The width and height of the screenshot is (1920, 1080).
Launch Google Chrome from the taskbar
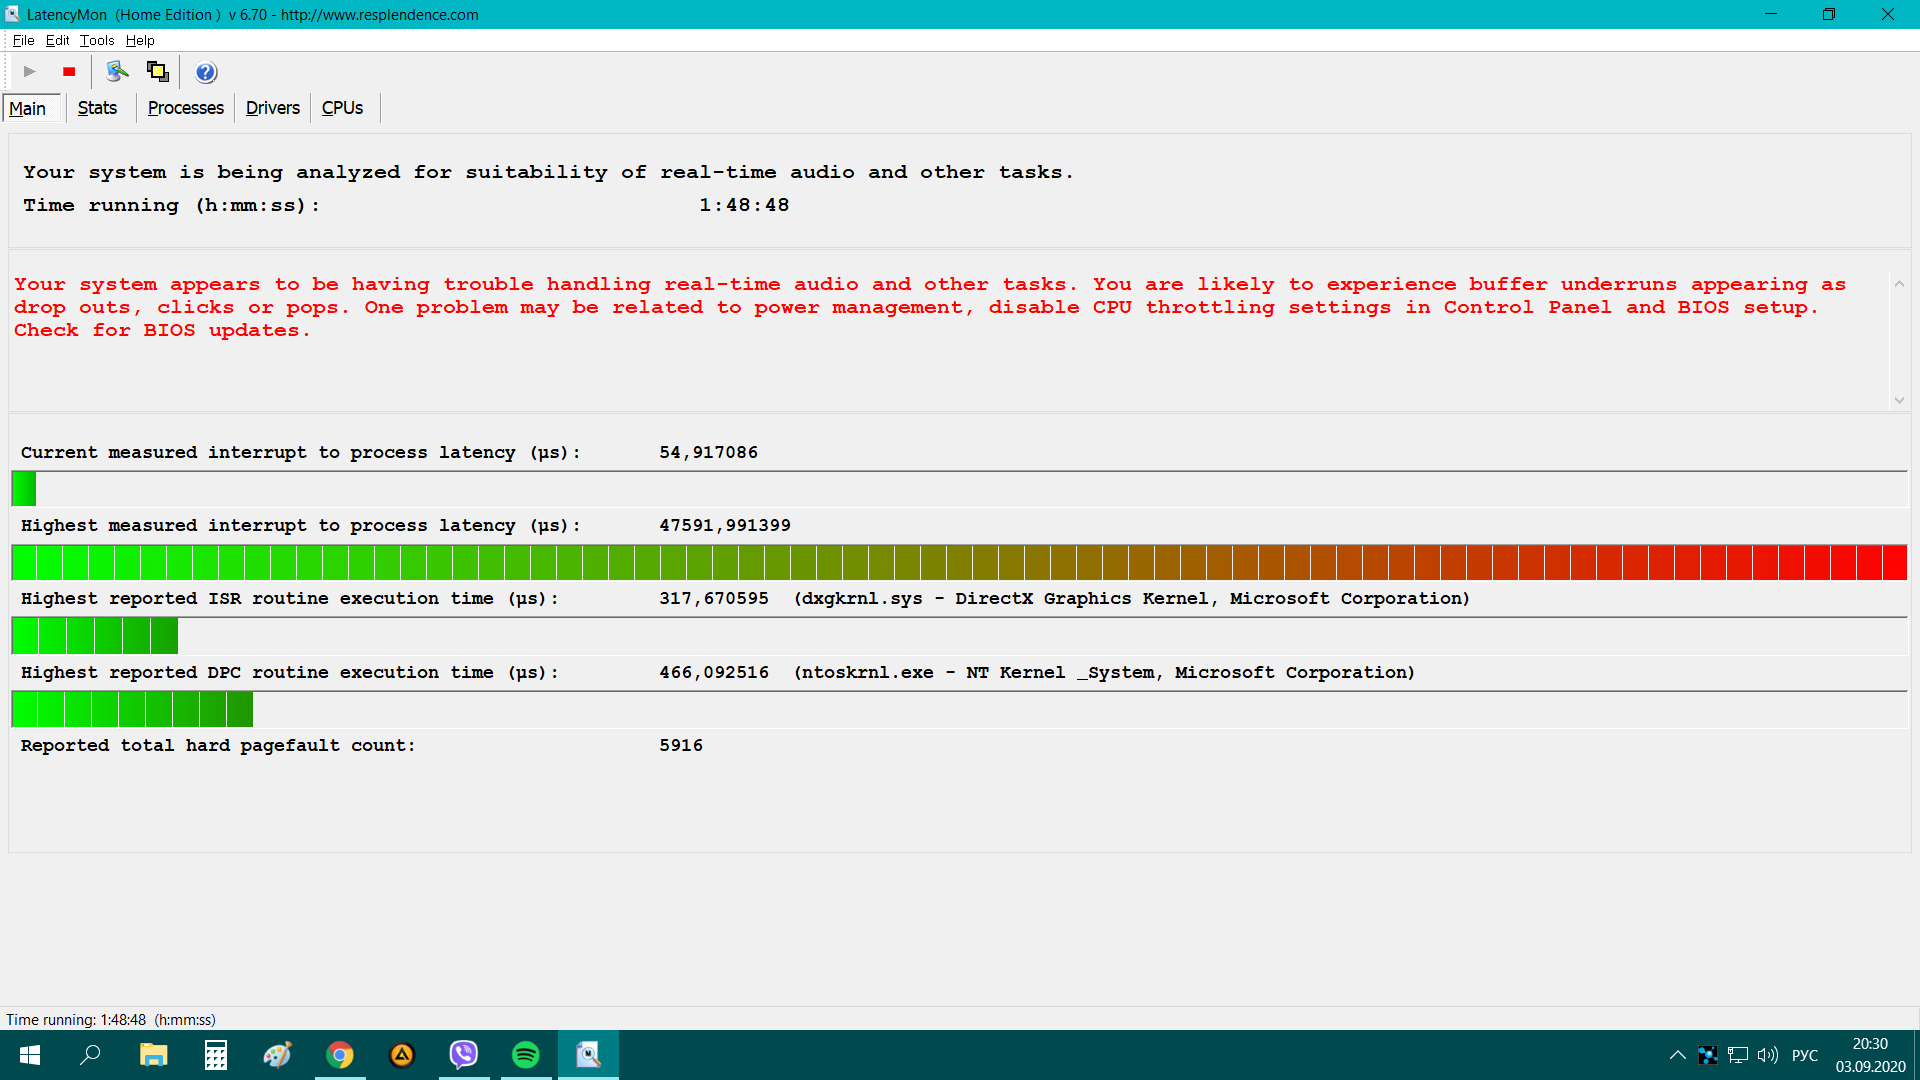(340, 1055)
